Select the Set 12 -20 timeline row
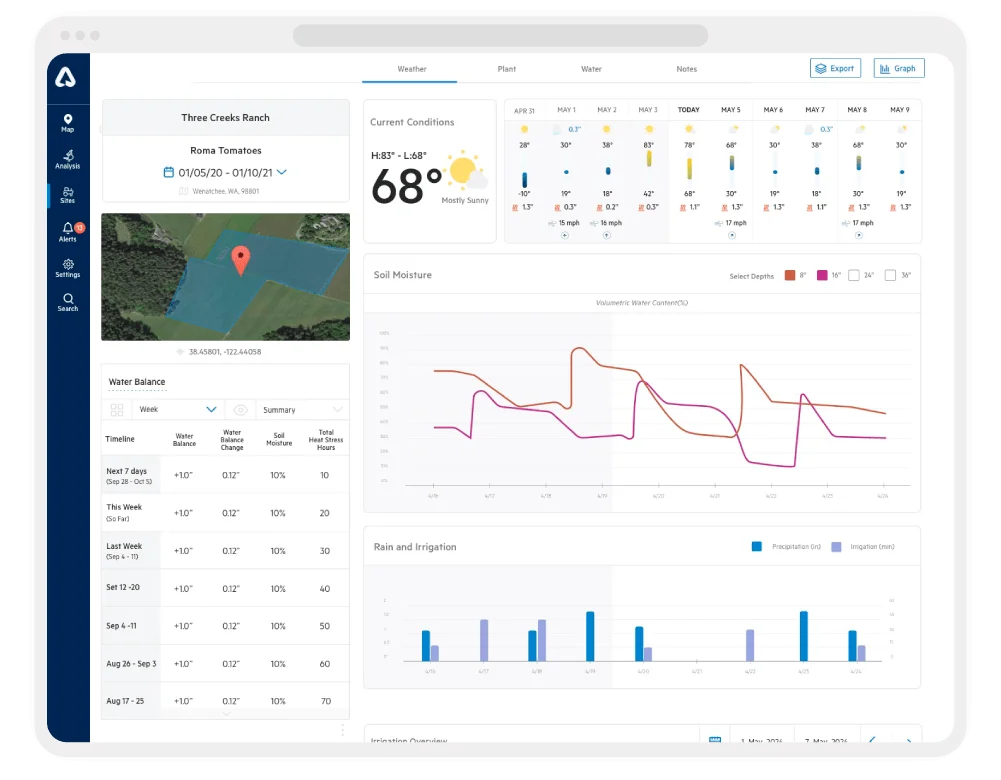The height and width of the screenshot is (780, 1001). 225,588
